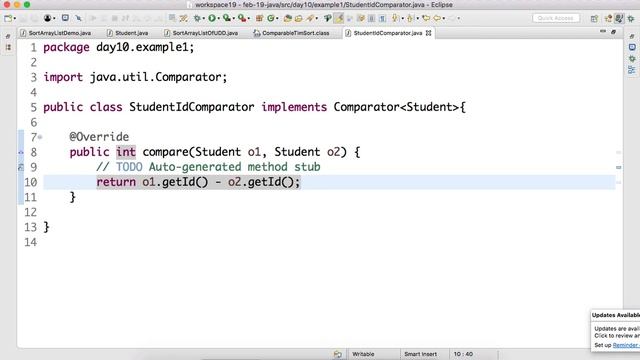Screen dimensions: 640x360
Task: Click the Open Type icon
Action: [x=287, y=18]
